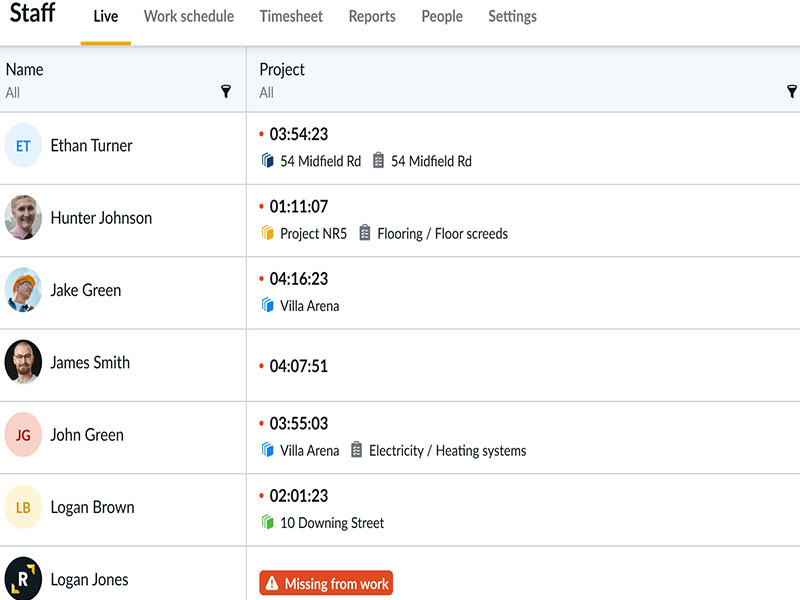Image resolution: width=800 pixels, height=600 pixels.
Task: Click the clipboard icon beside Flooring / Floor screeds
Action: 365,233
